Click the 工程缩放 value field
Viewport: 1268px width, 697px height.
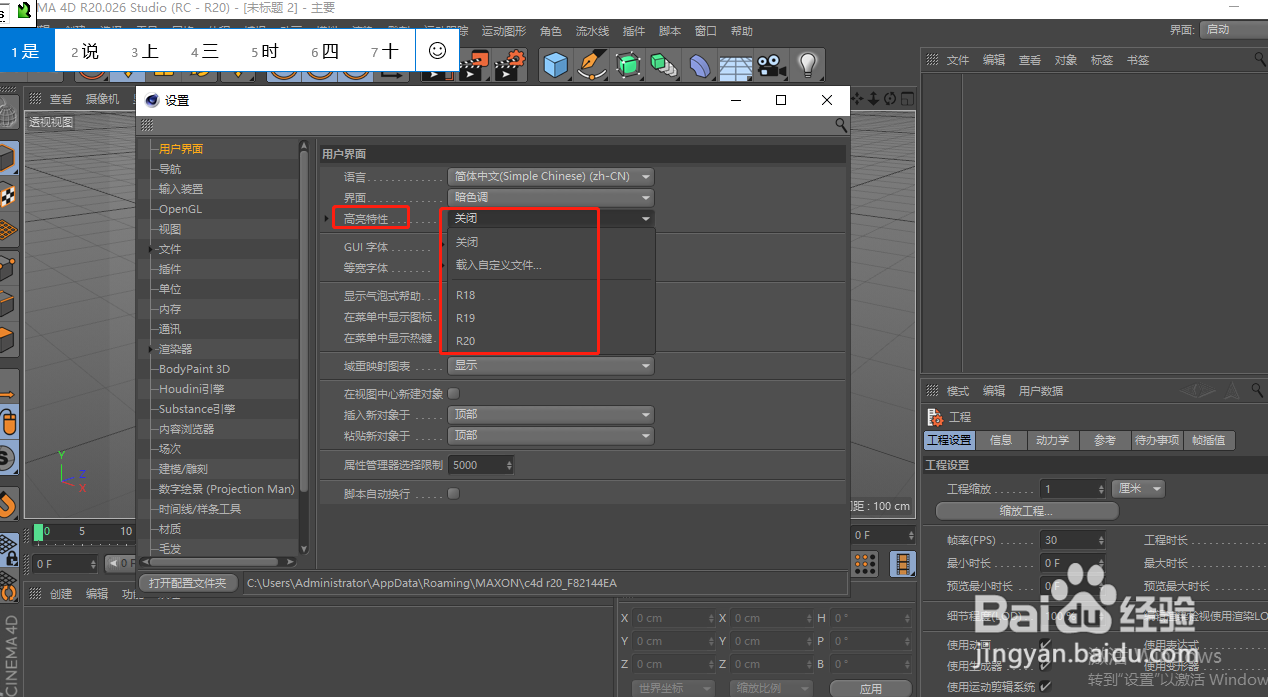1072,489
